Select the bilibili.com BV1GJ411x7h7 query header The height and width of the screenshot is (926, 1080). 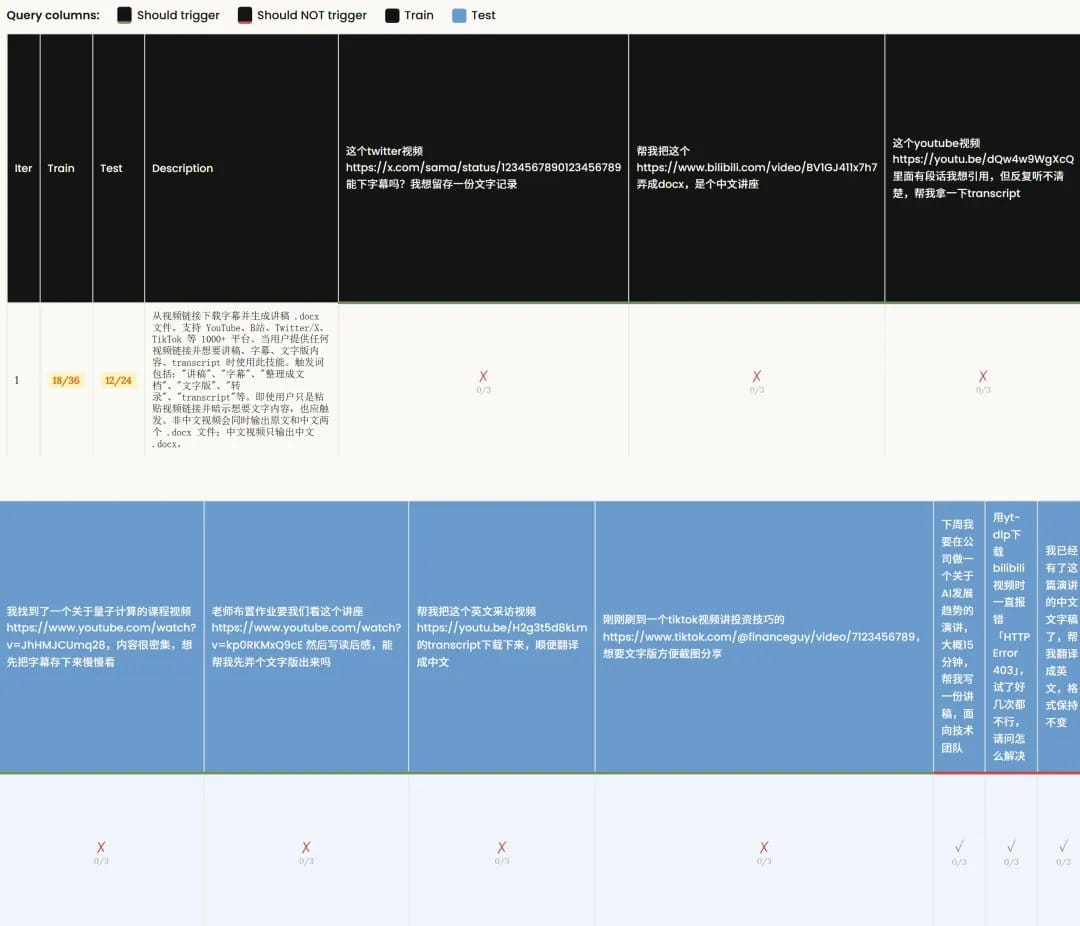[x=756, y=168]
